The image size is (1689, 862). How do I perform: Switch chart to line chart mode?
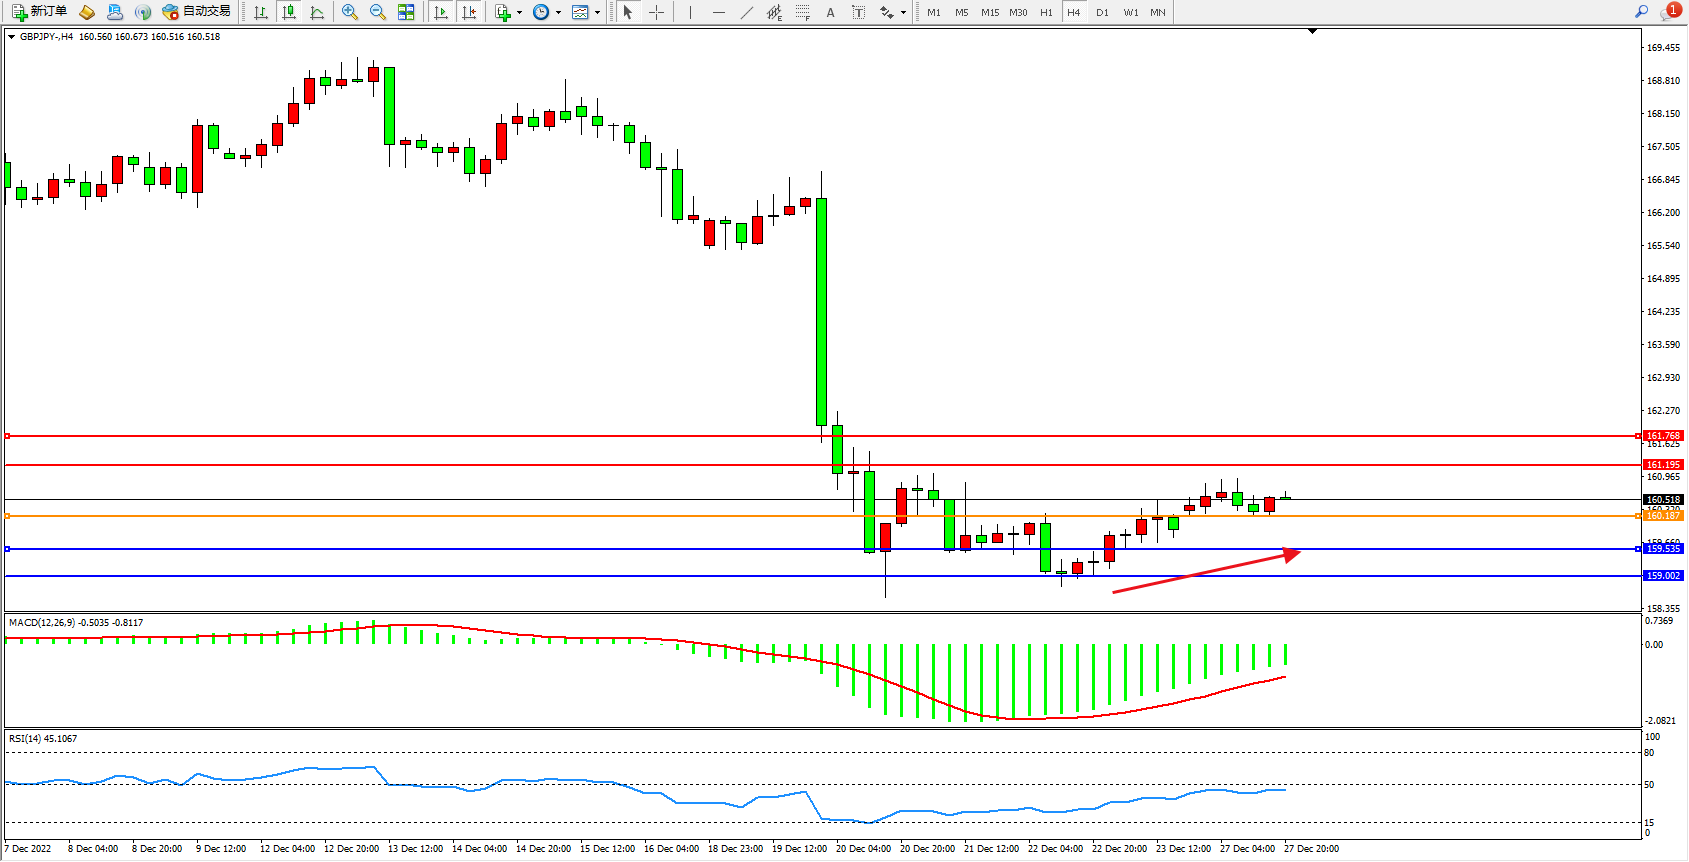point(317,12)
